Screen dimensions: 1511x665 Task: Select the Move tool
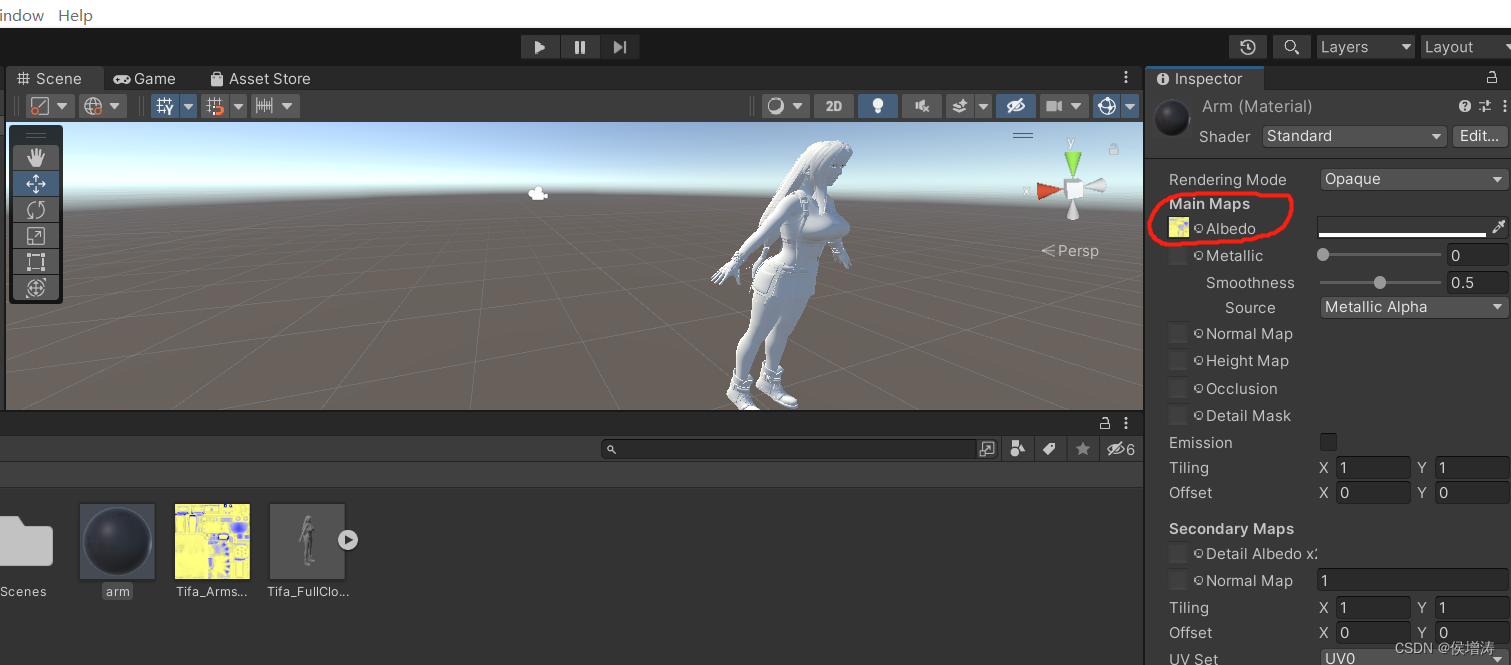pyautogui.click(x=36, y=184)
